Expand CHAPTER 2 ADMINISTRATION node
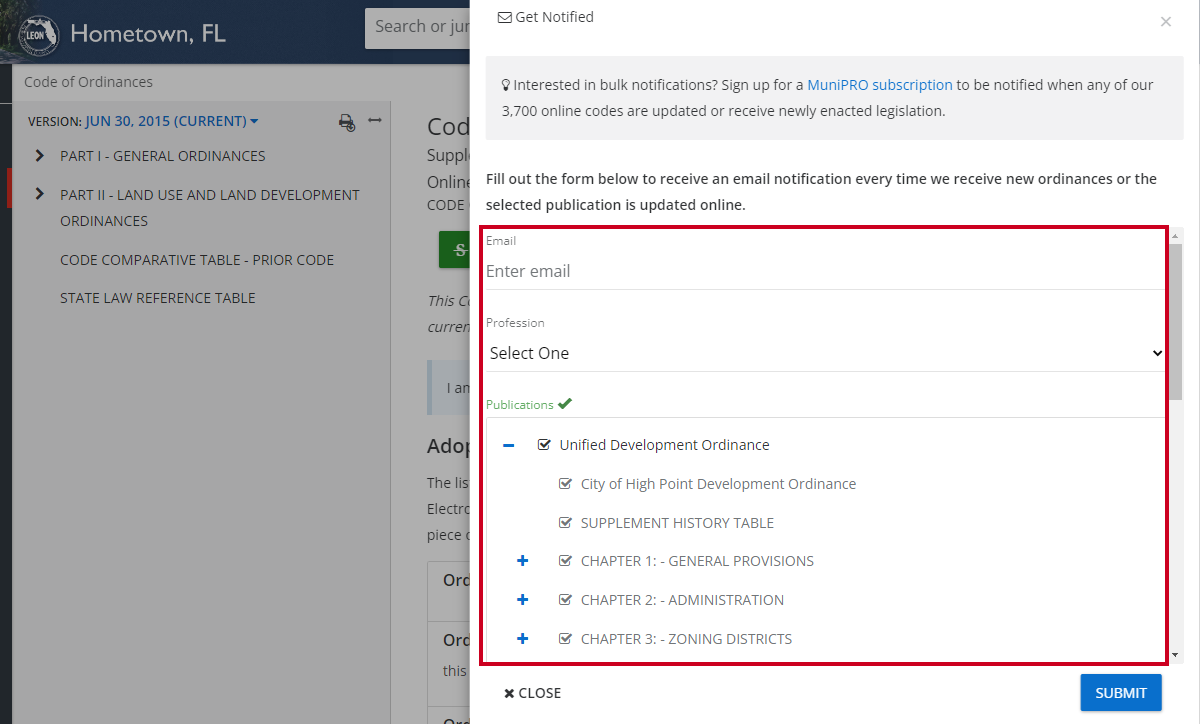Screen dimensions: 1200x724 point(522,600)
